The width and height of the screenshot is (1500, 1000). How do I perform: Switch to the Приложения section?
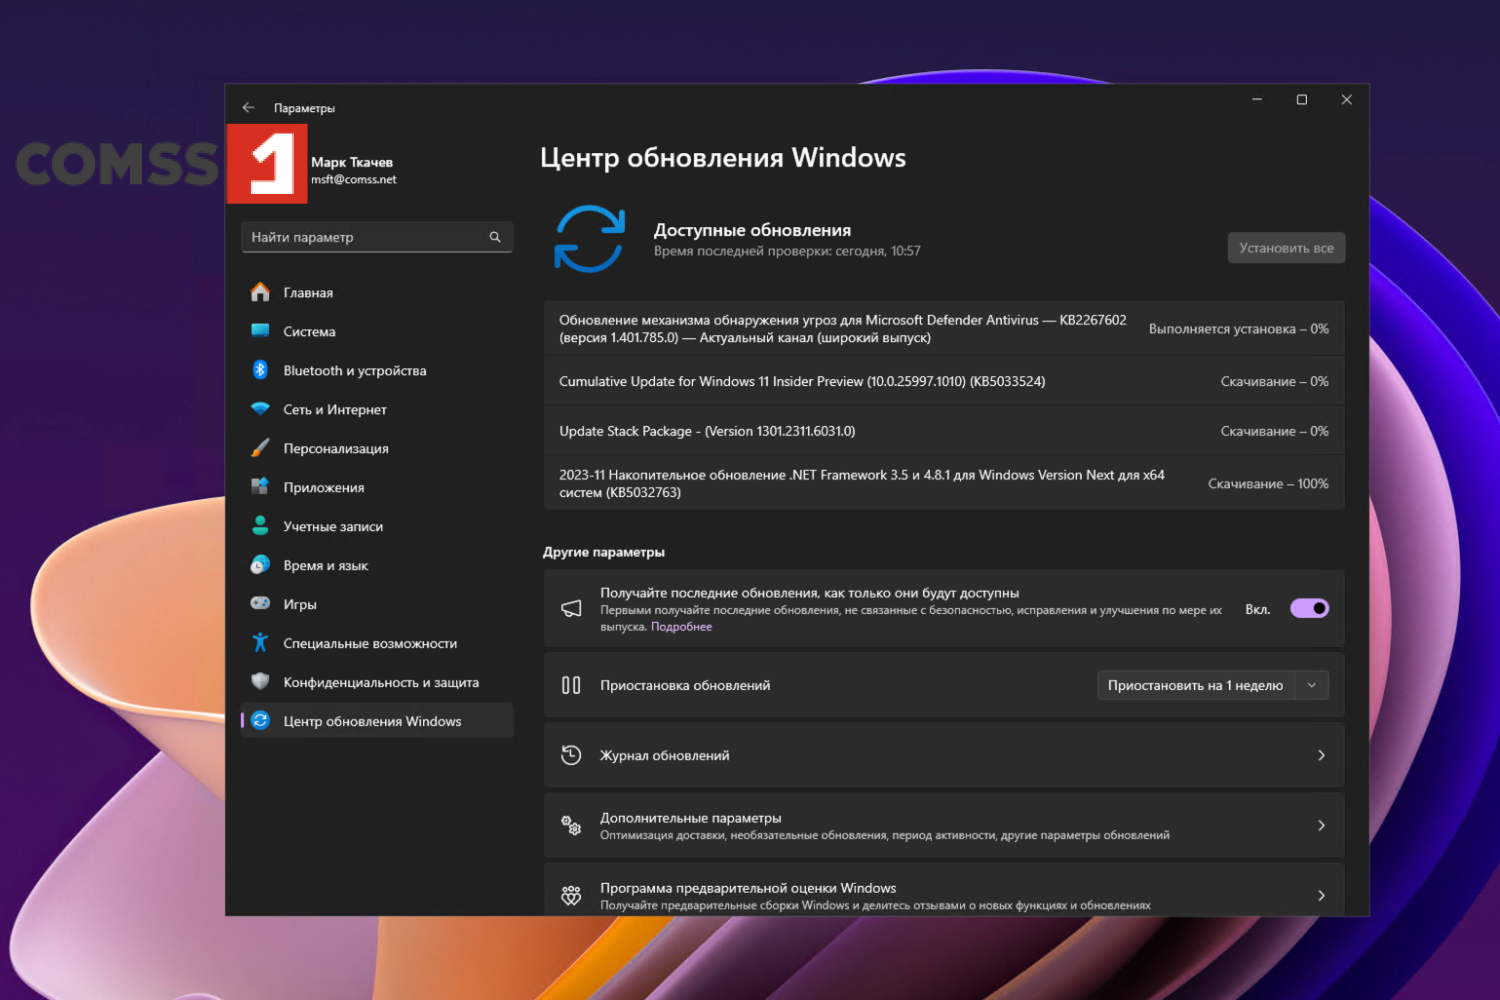click(377, 487)
